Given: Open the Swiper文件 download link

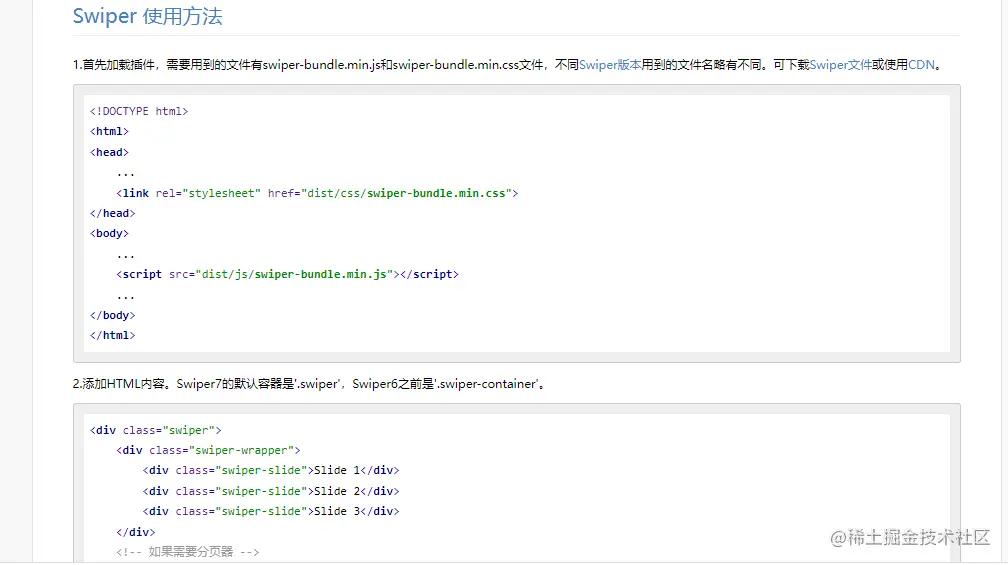Looking at the screenshot, I should (x=841, y=65).
